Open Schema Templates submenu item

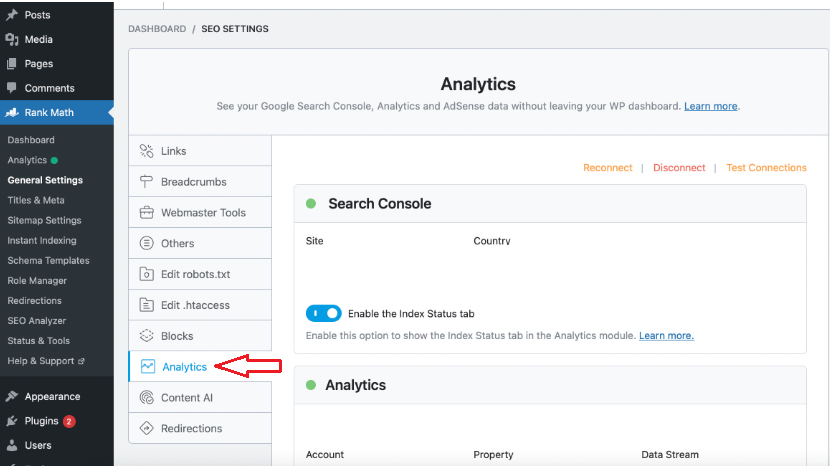48,261
